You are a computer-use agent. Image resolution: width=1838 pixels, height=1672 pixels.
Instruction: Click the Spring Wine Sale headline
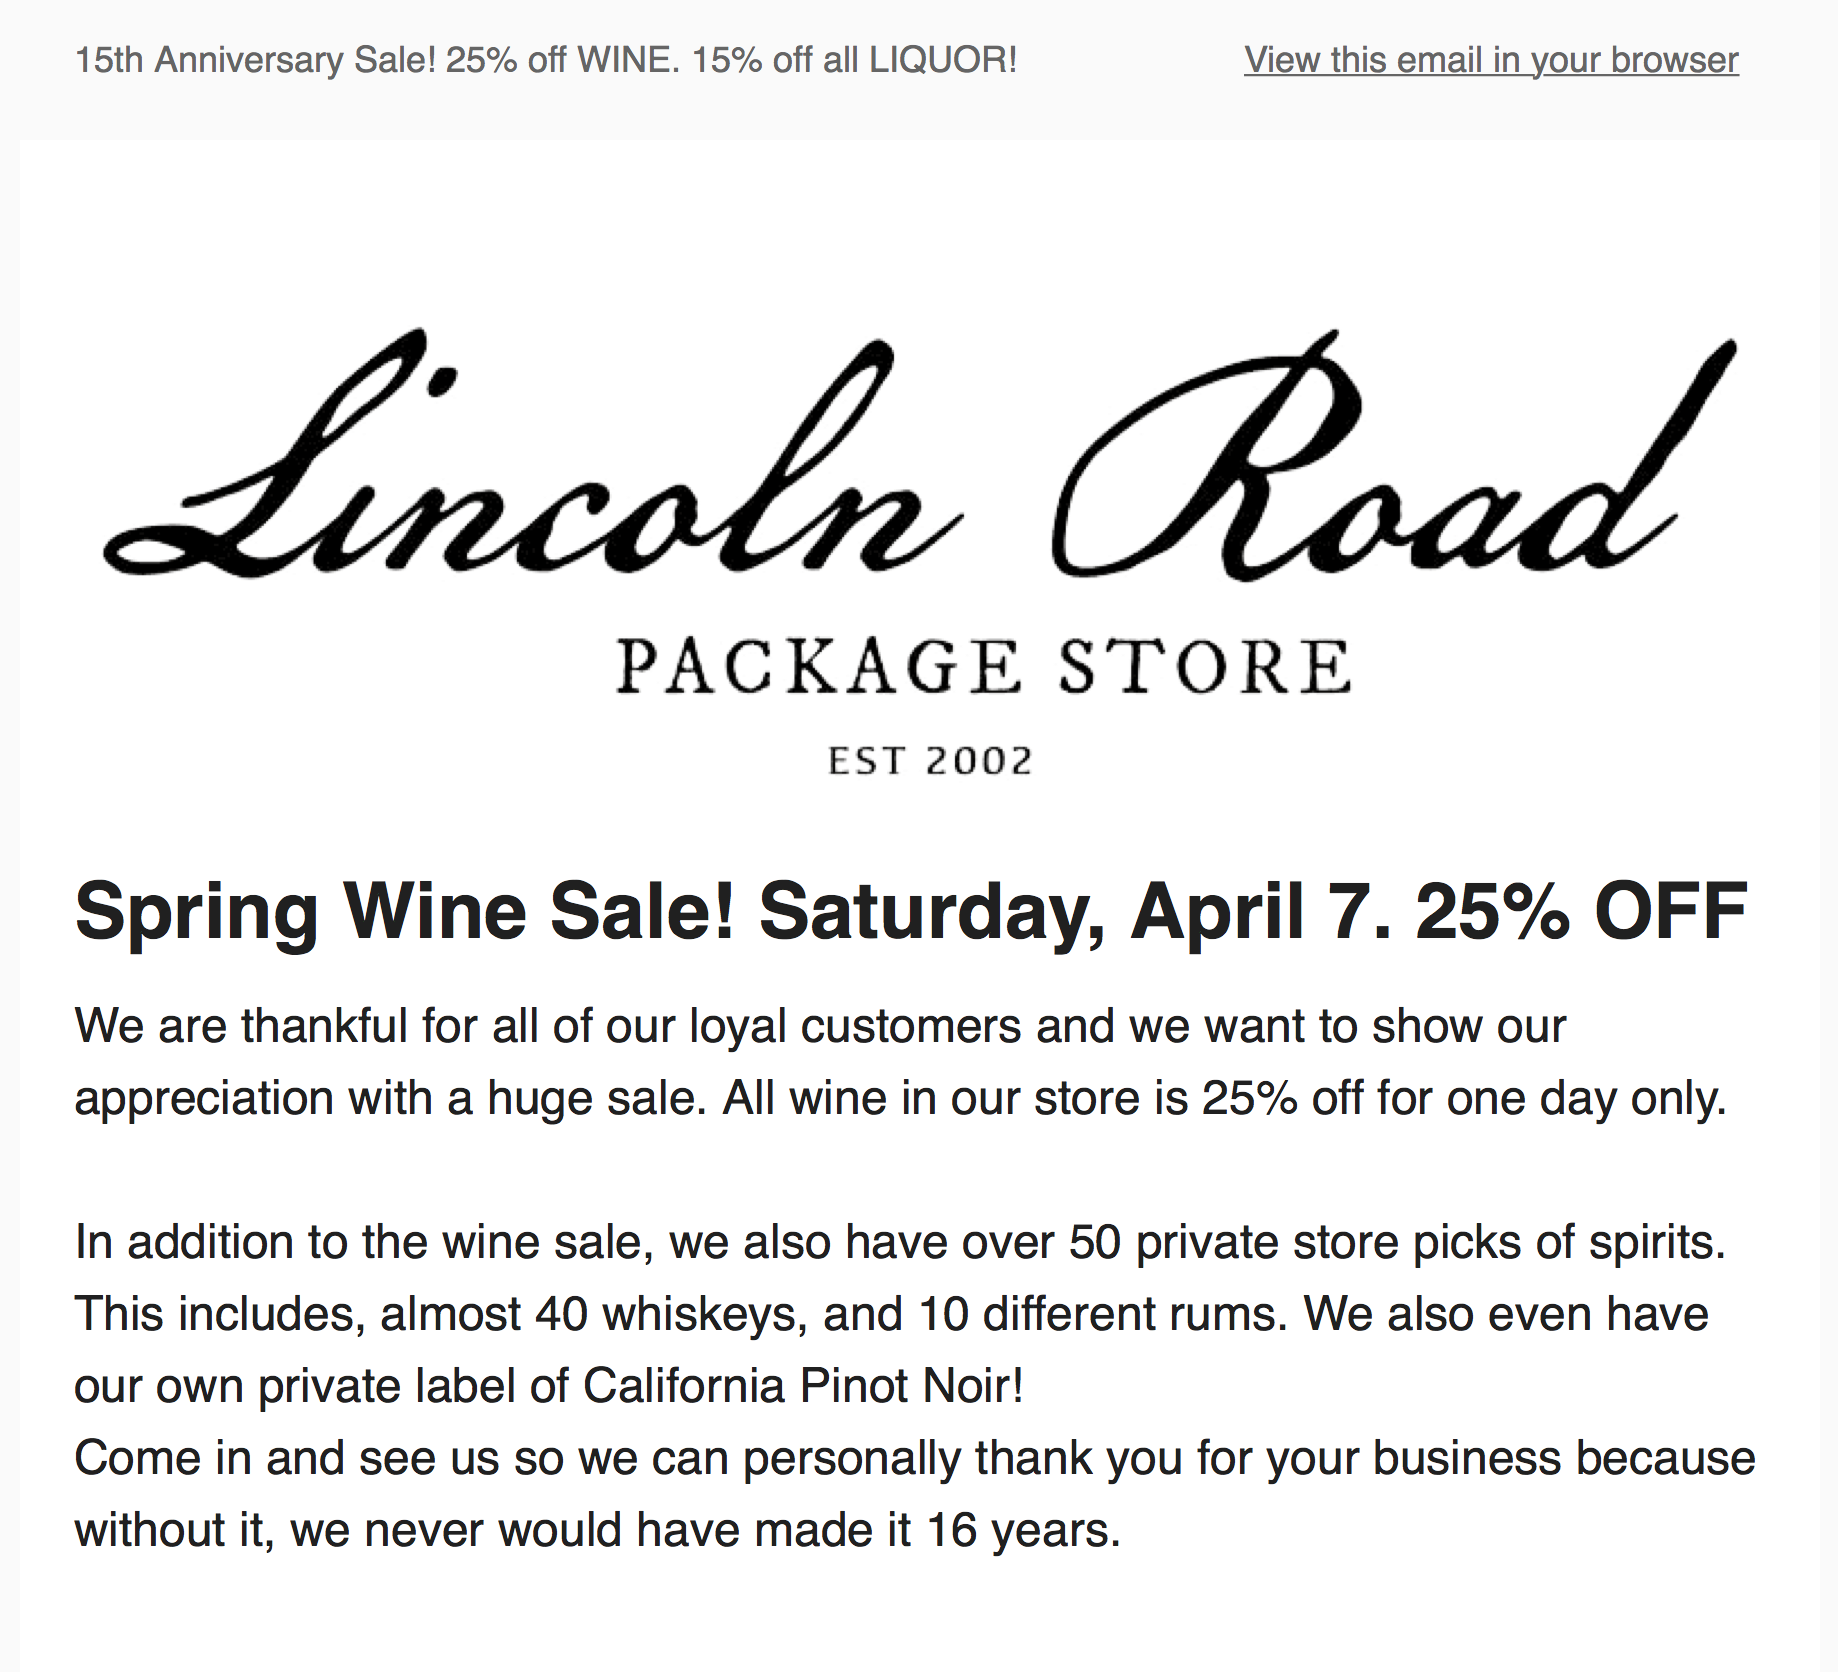[911, 912]
